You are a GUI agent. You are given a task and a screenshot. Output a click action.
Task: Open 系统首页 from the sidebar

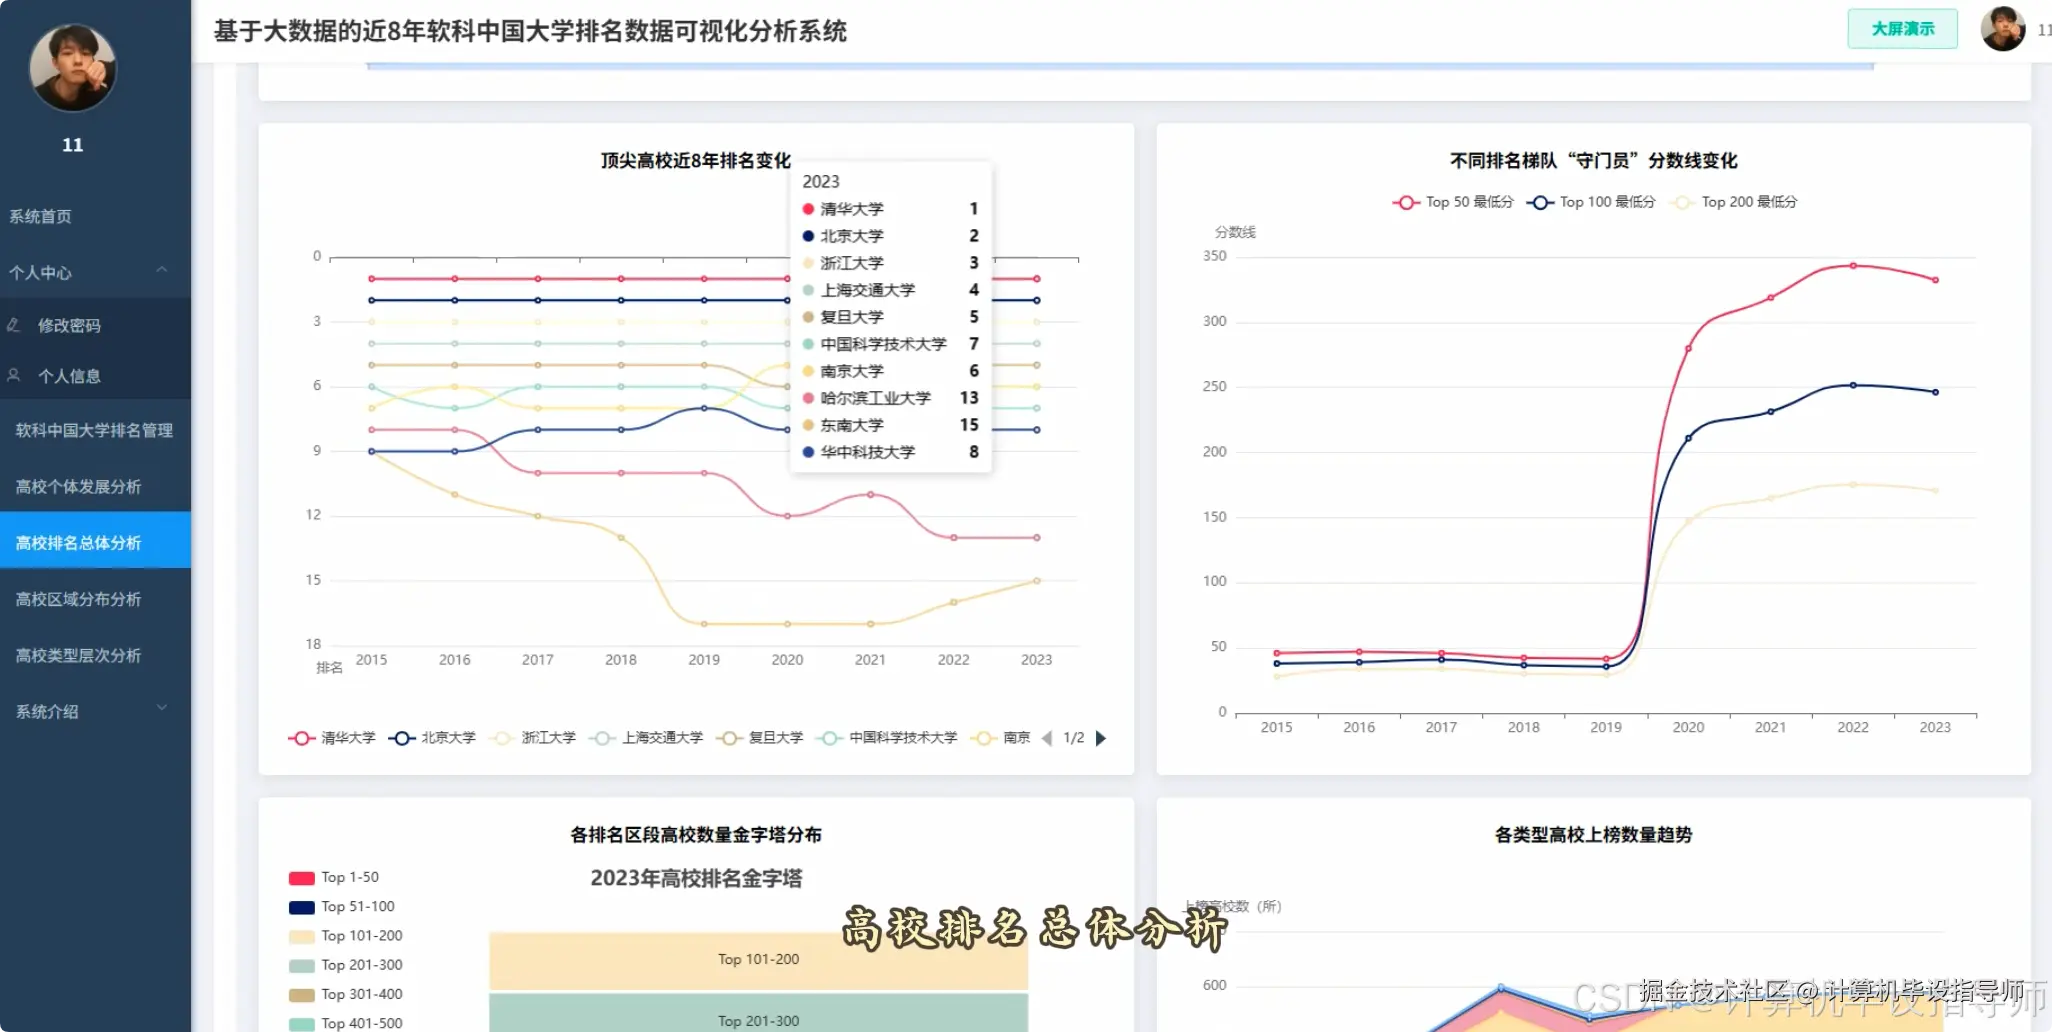pyautogui.click(x=41, y=215)
